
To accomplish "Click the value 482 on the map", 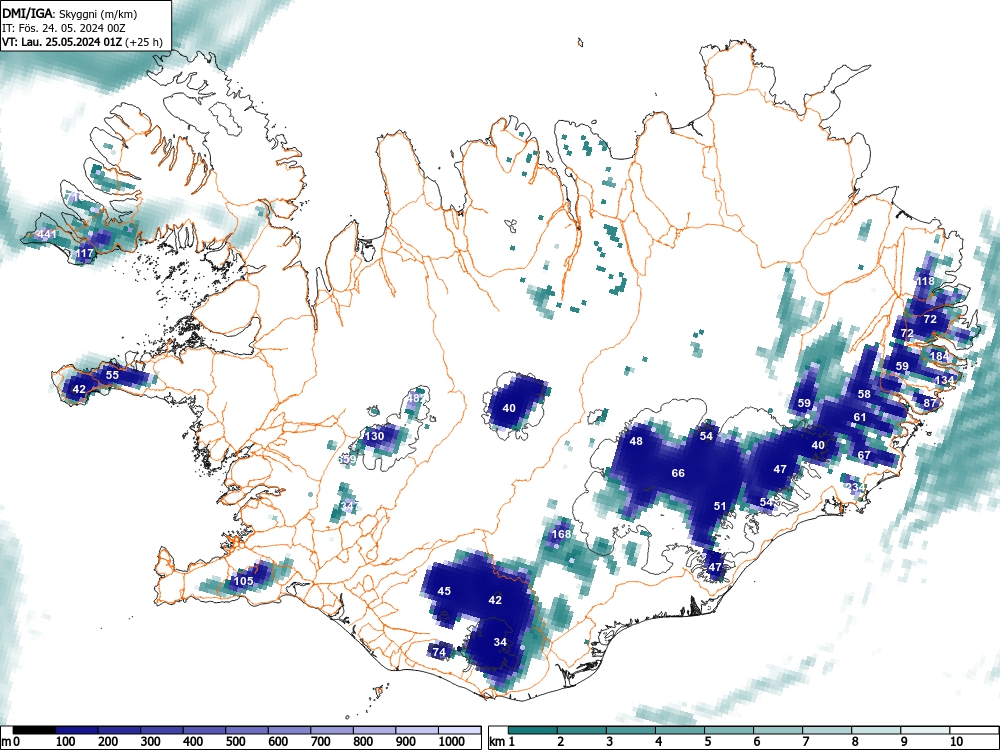I will (x=415, y=398).
